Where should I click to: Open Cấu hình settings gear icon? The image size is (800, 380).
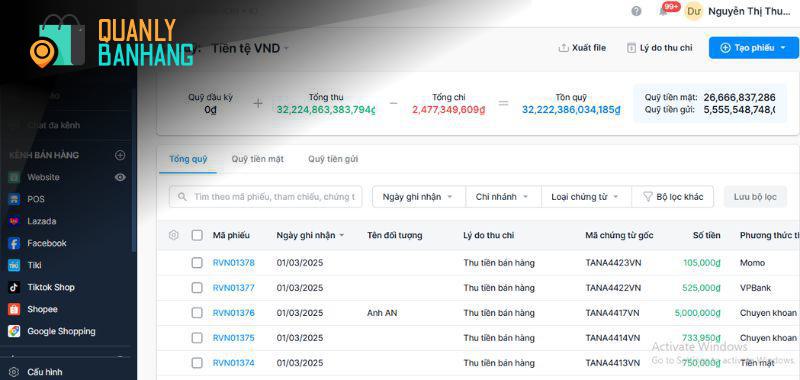(x=14, y=372)
